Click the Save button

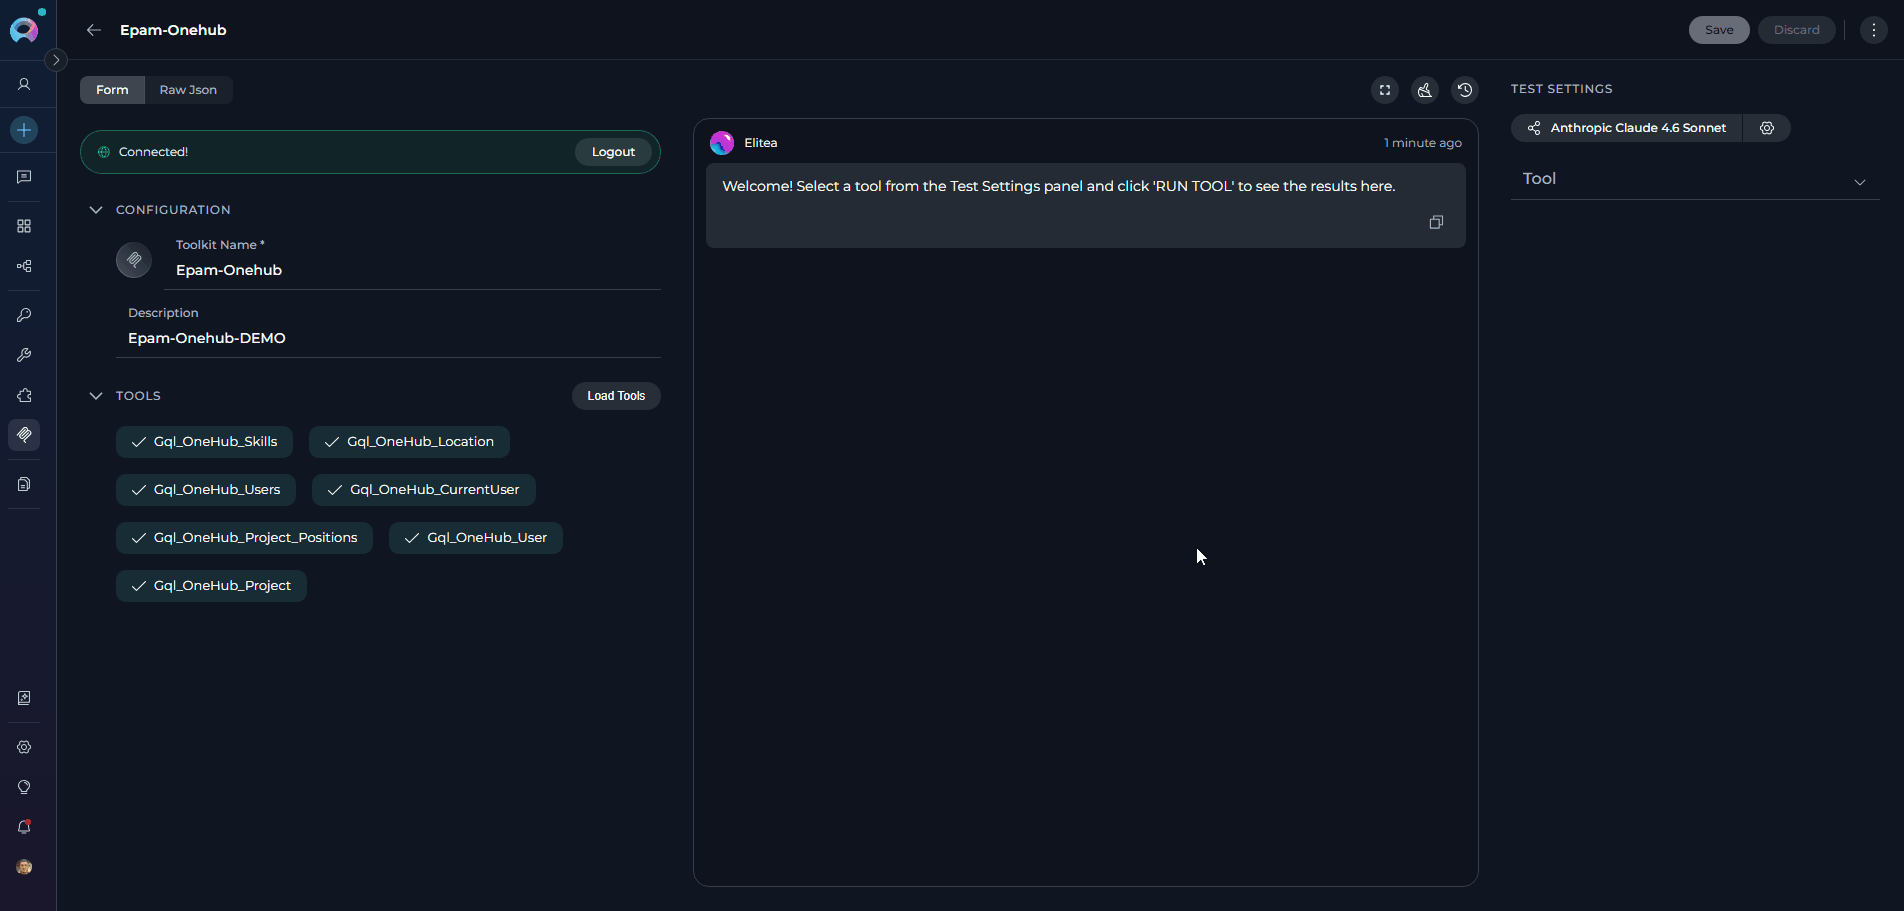click(x=1719, y=30)
